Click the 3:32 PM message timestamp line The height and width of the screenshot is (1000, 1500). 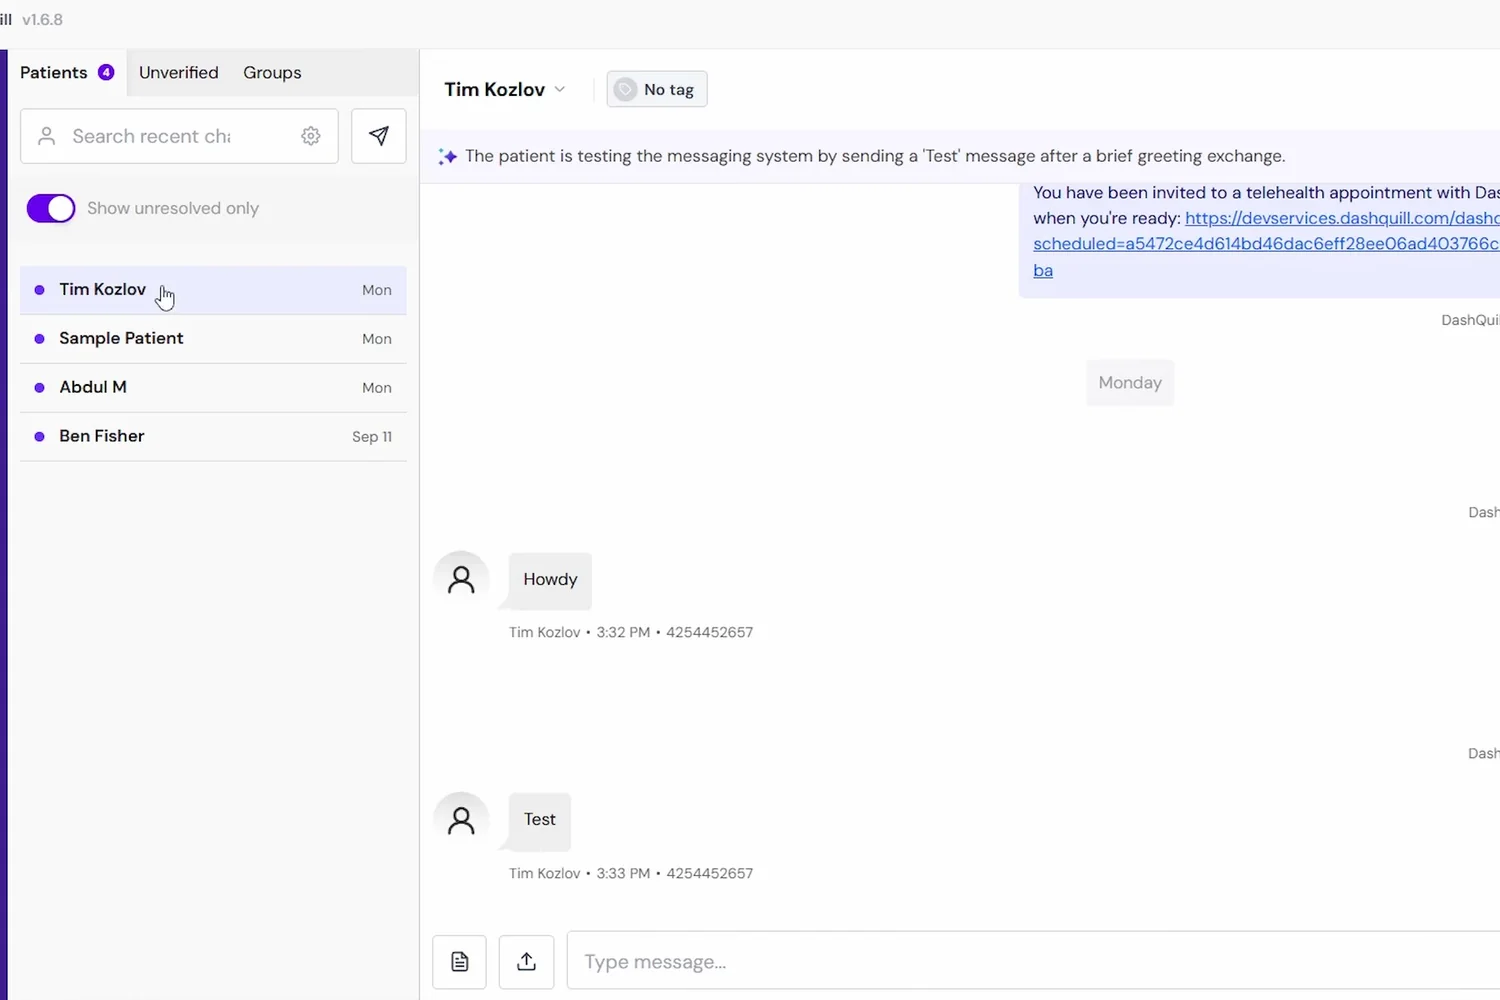coord(631,633)
